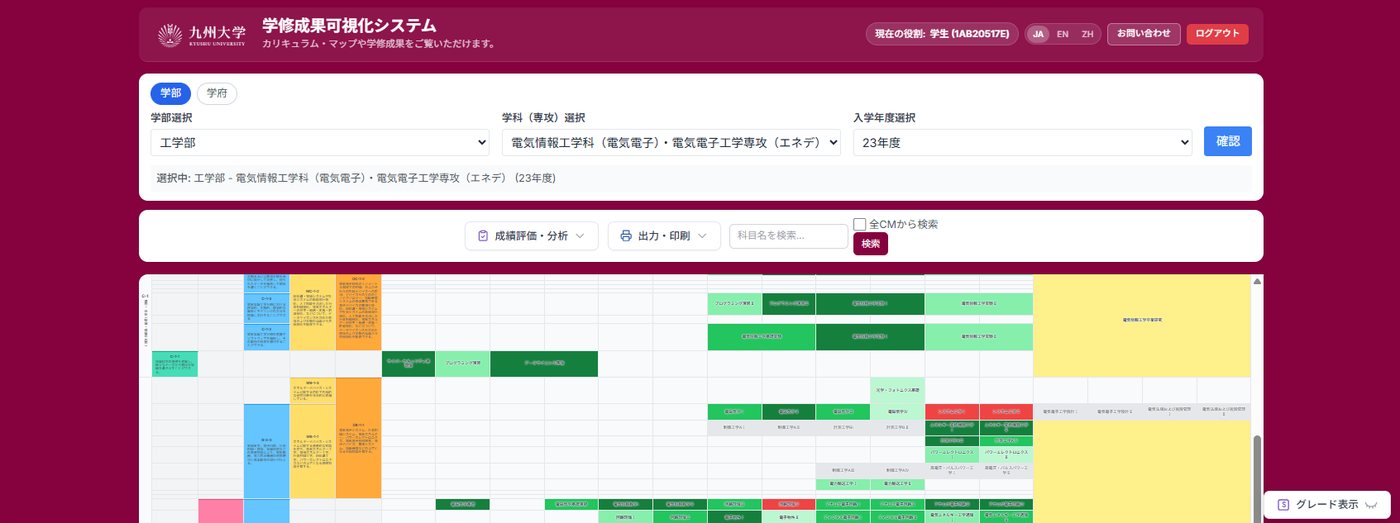The height and width of the screenshot is (523, 1400).
Task: Open the 学科（専攻）選択 dropdown
Action: click(671, 142)
